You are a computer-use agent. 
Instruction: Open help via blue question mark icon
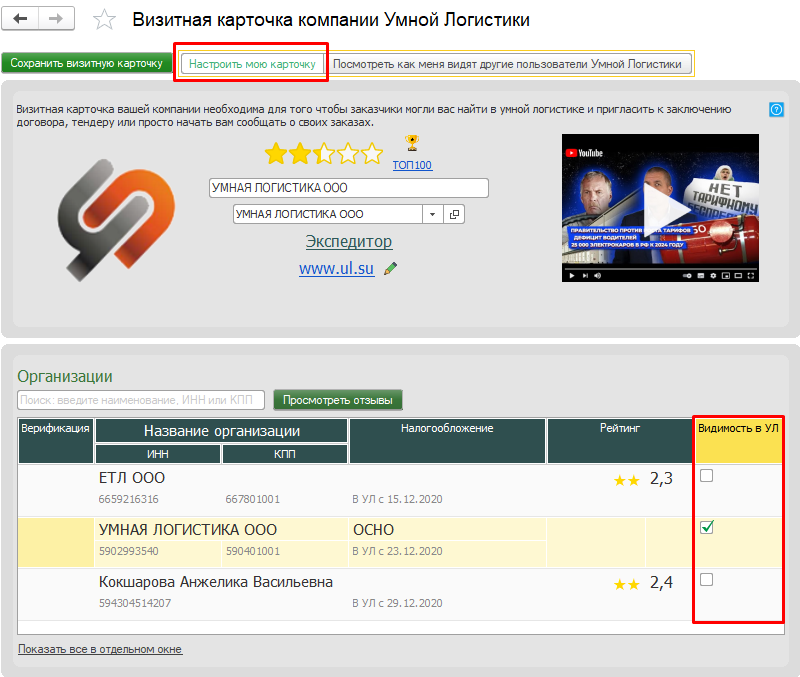coord(776,109)
